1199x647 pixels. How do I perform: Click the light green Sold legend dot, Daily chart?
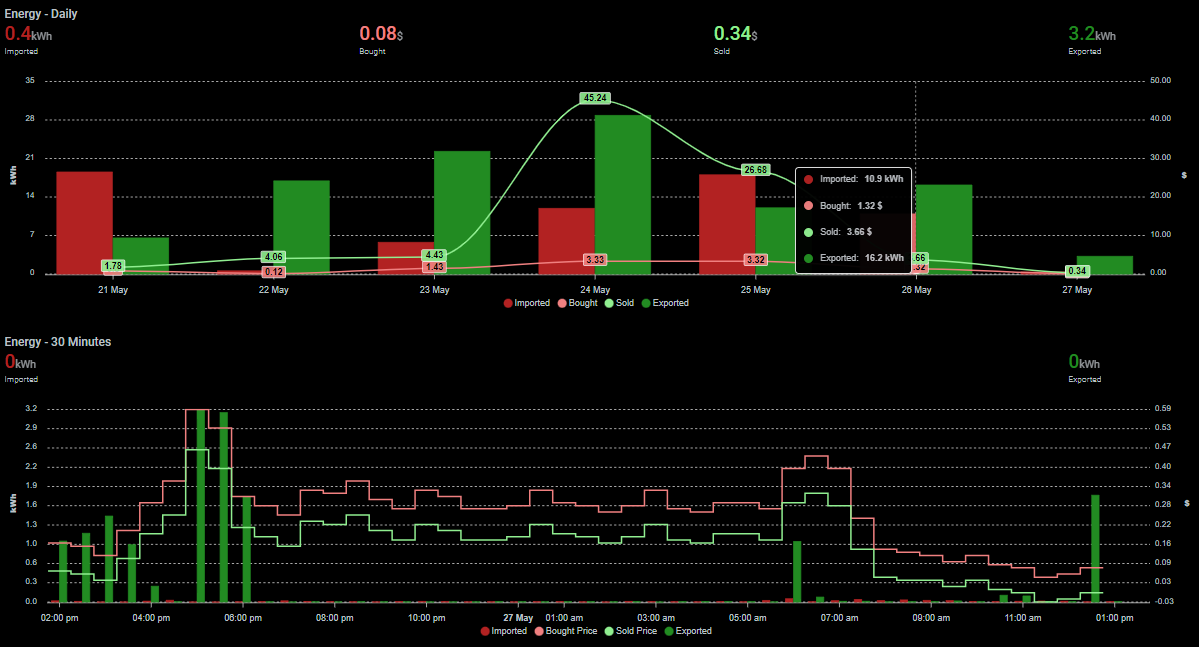tap(609, 302)
